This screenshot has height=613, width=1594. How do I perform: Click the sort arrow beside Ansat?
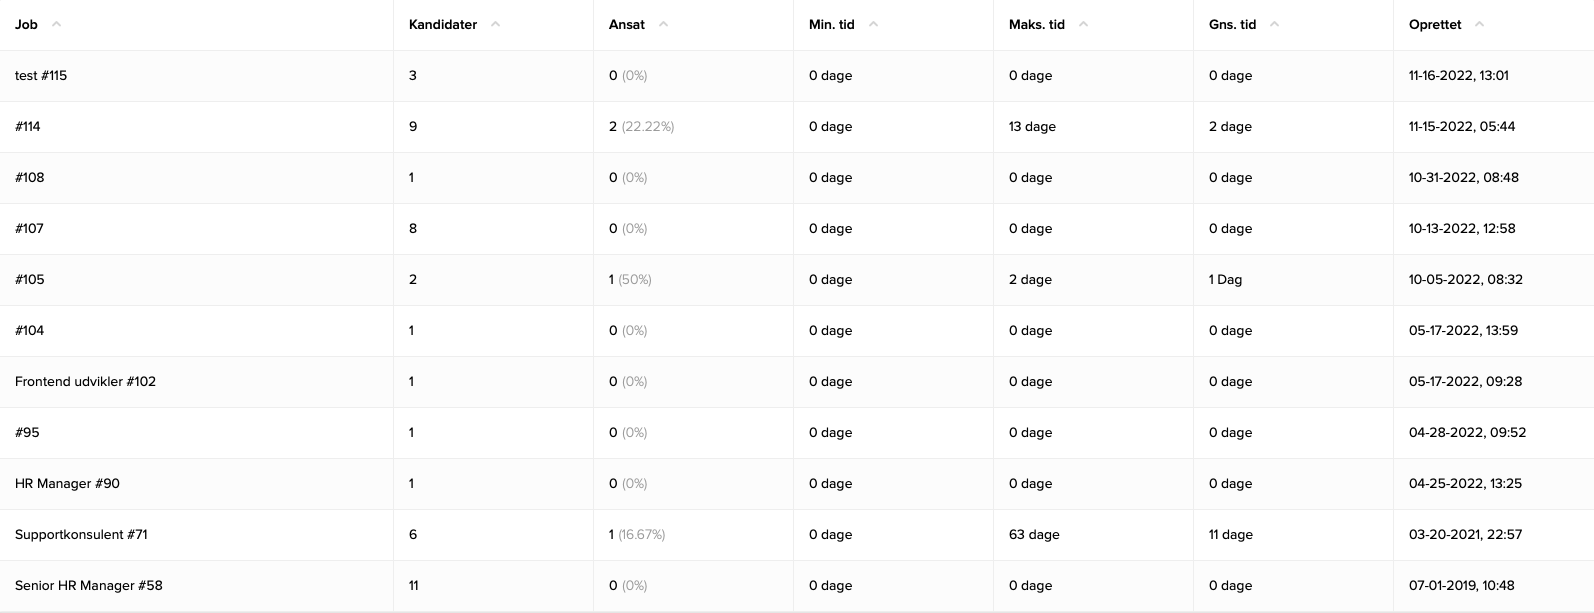pos(664,24)
